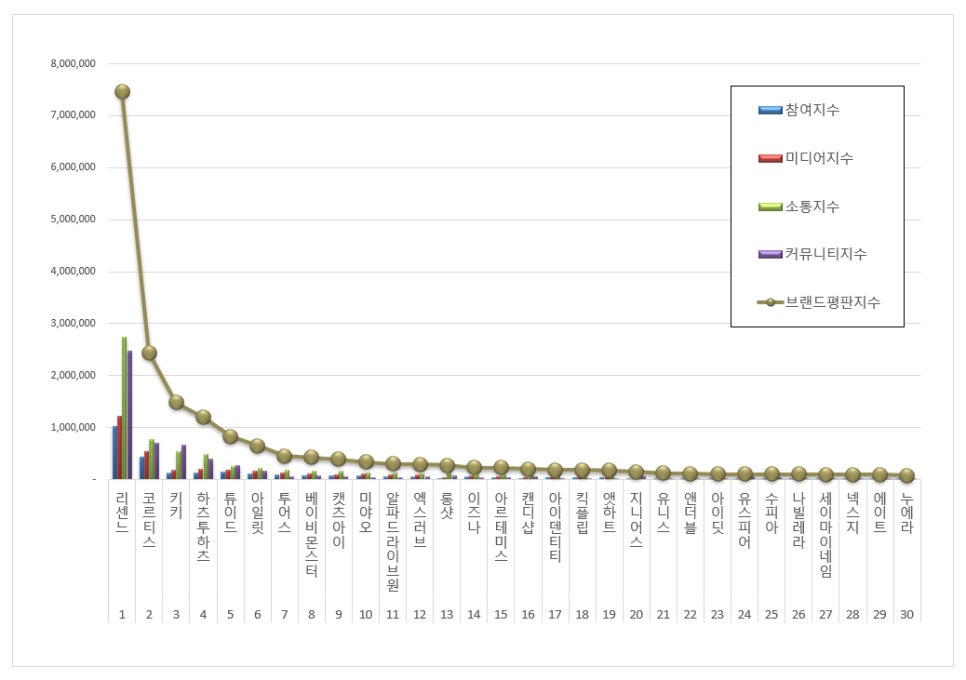Click the 아일릿 category label

point(258,513)
